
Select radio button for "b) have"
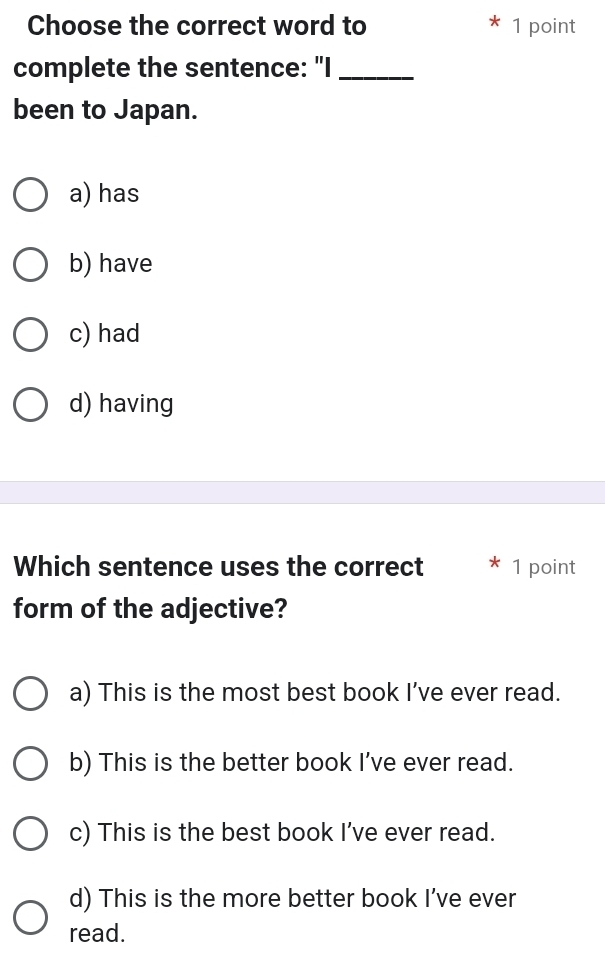tap(30, 265)
